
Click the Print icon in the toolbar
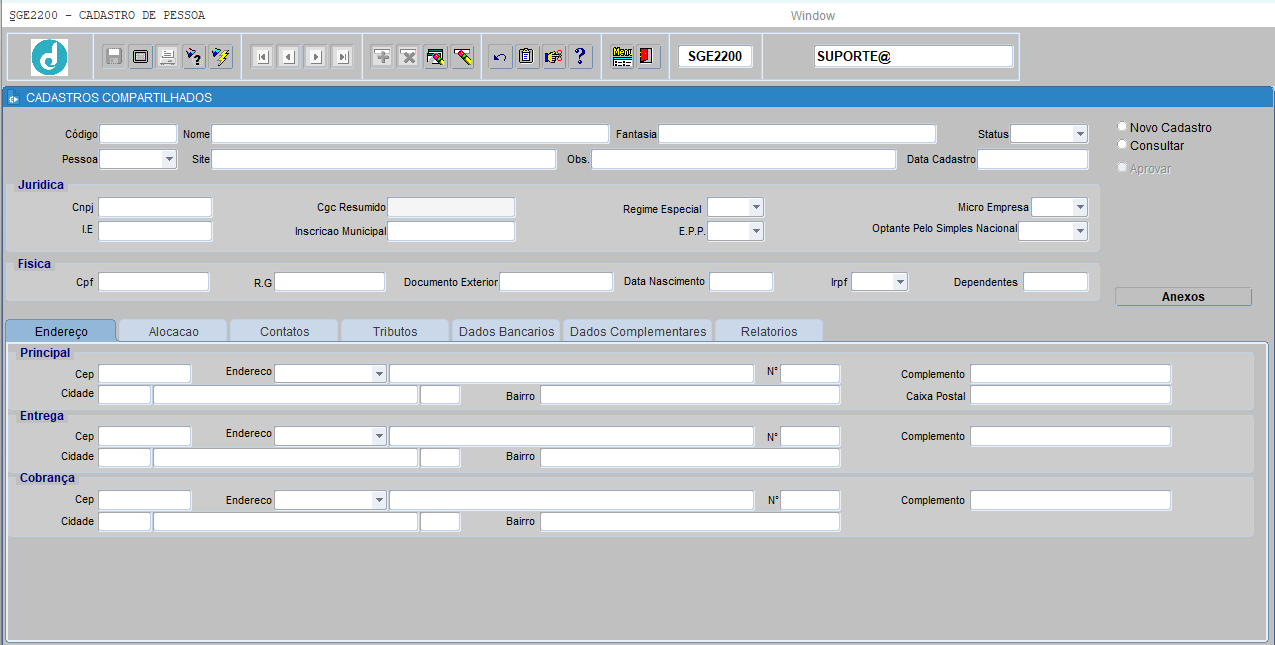coord(168,57)
